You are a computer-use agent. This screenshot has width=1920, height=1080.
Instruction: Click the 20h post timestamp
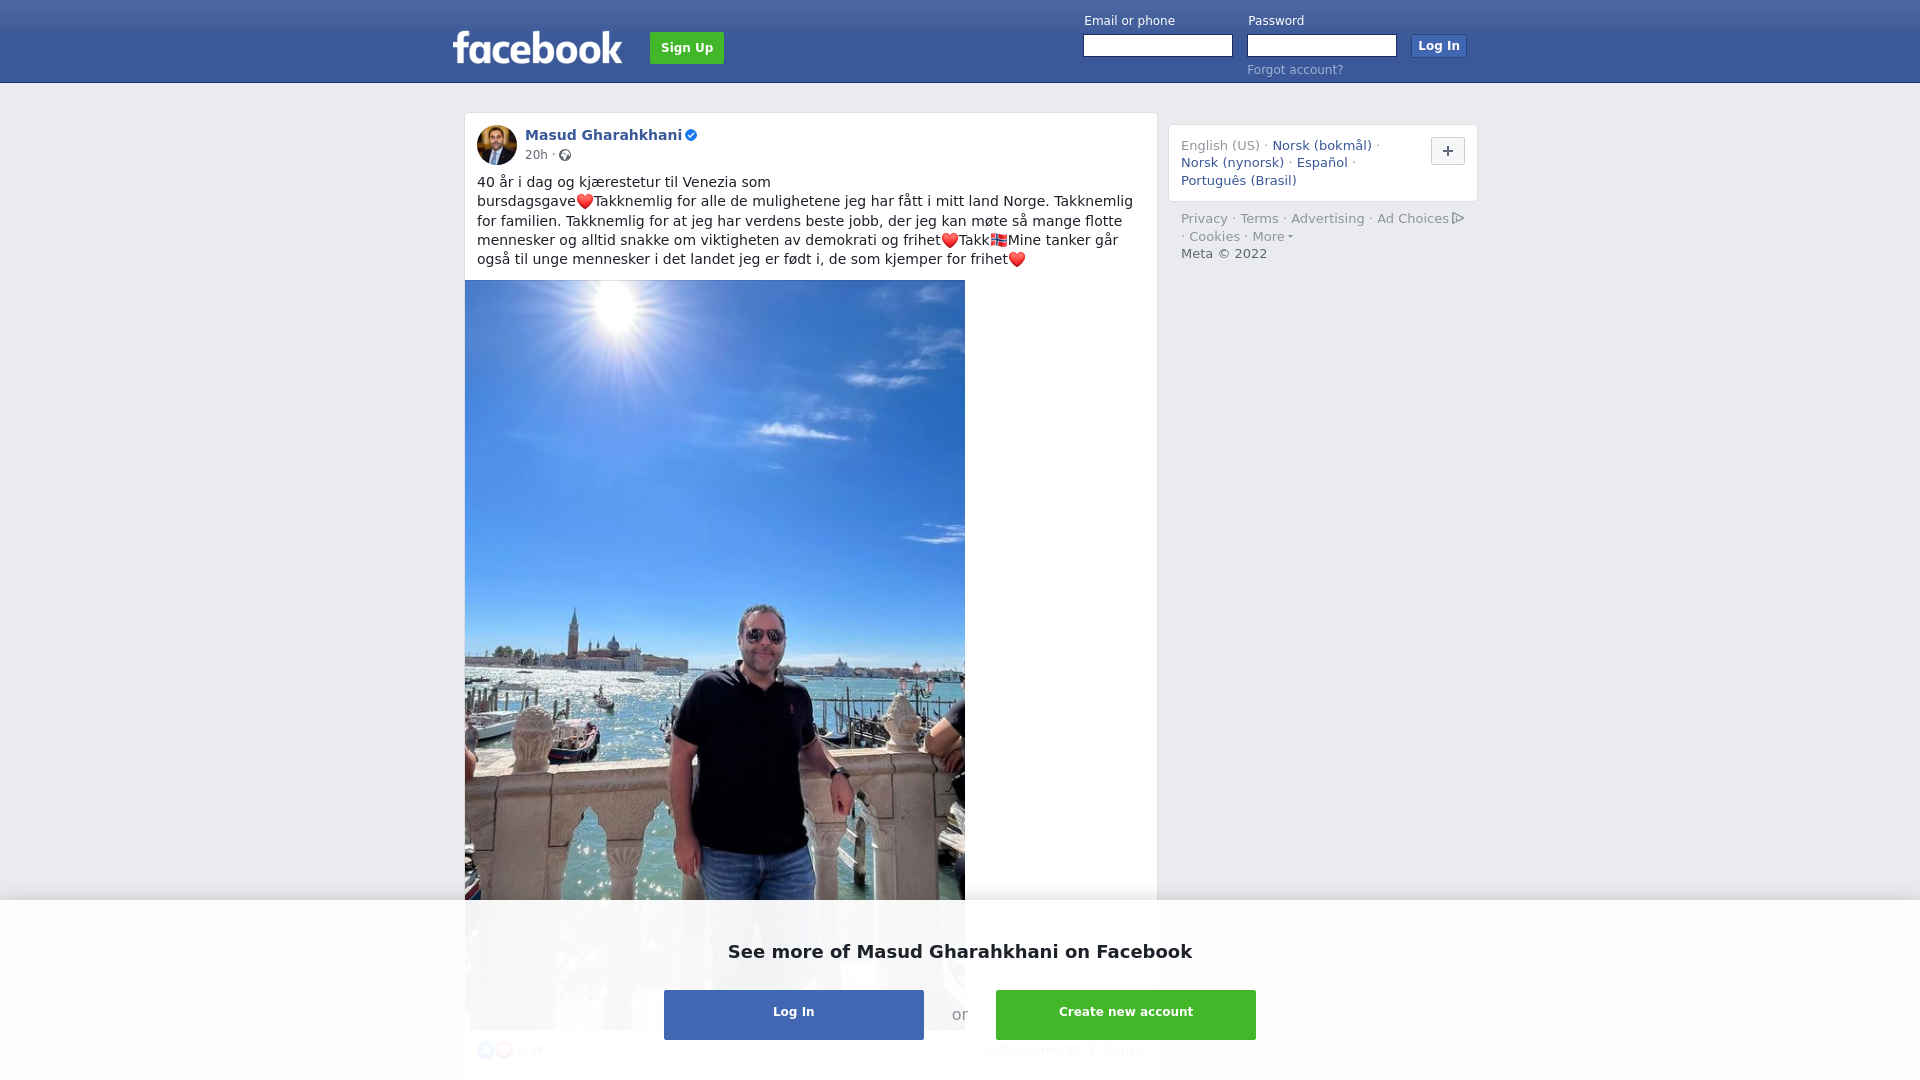coord(536,155)
